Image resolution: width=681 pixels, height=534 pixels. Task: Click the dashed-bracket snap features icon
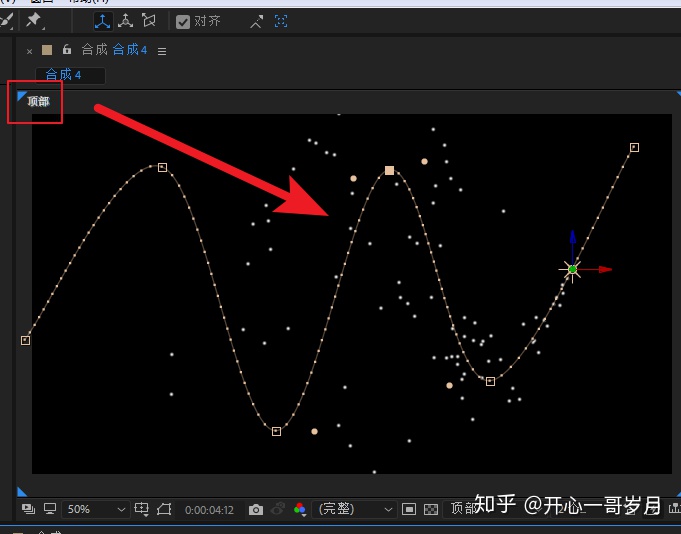coord(281,21)
